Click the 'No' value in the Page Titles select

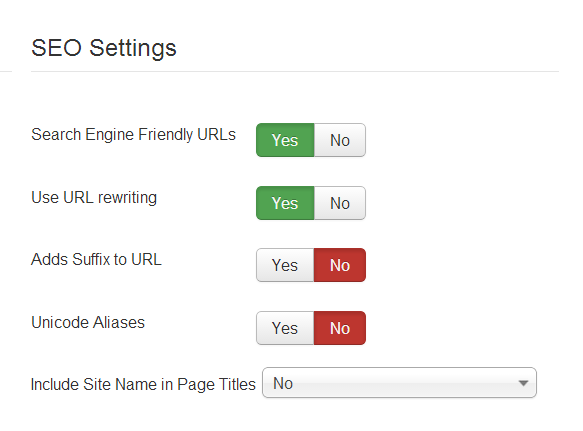click(283, 383)
